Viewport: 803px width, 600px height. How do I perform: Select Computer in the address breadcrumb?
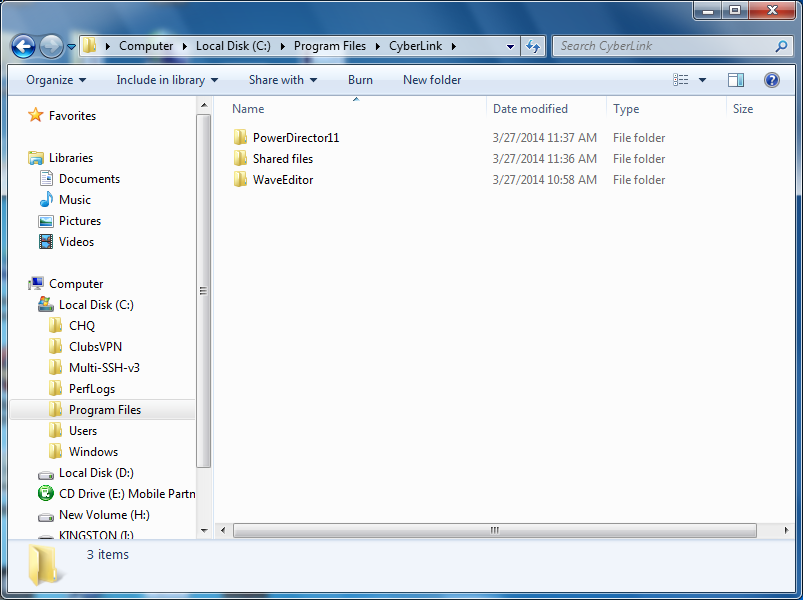tap(146, 46)
